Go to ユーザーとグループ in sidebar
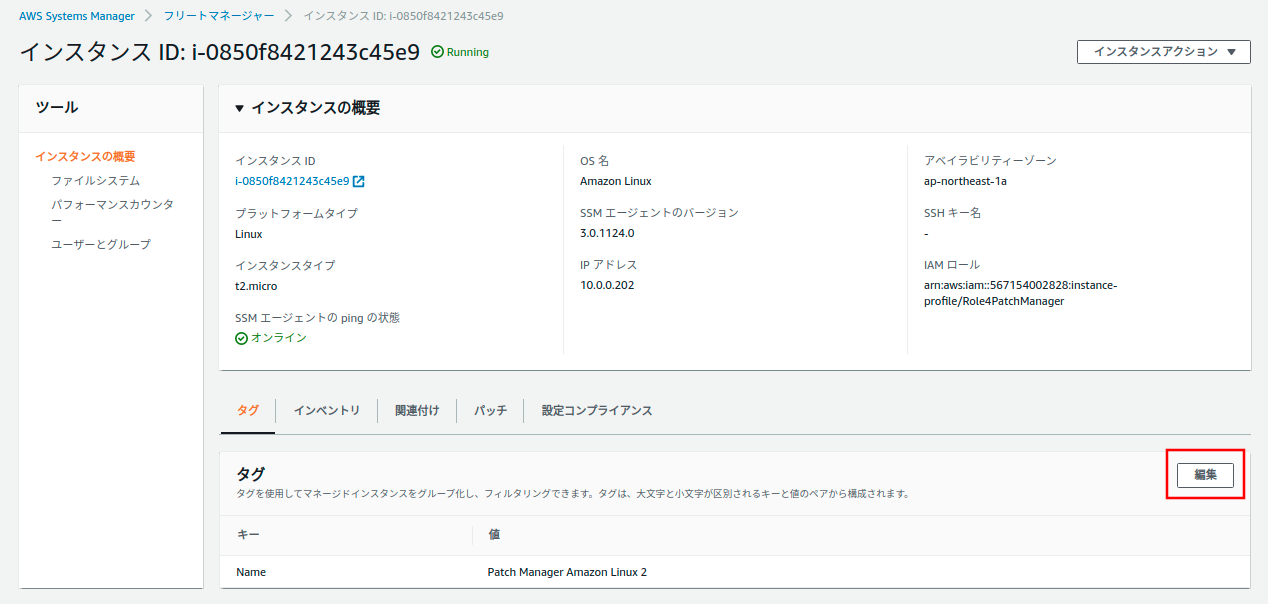 (101, 244)
